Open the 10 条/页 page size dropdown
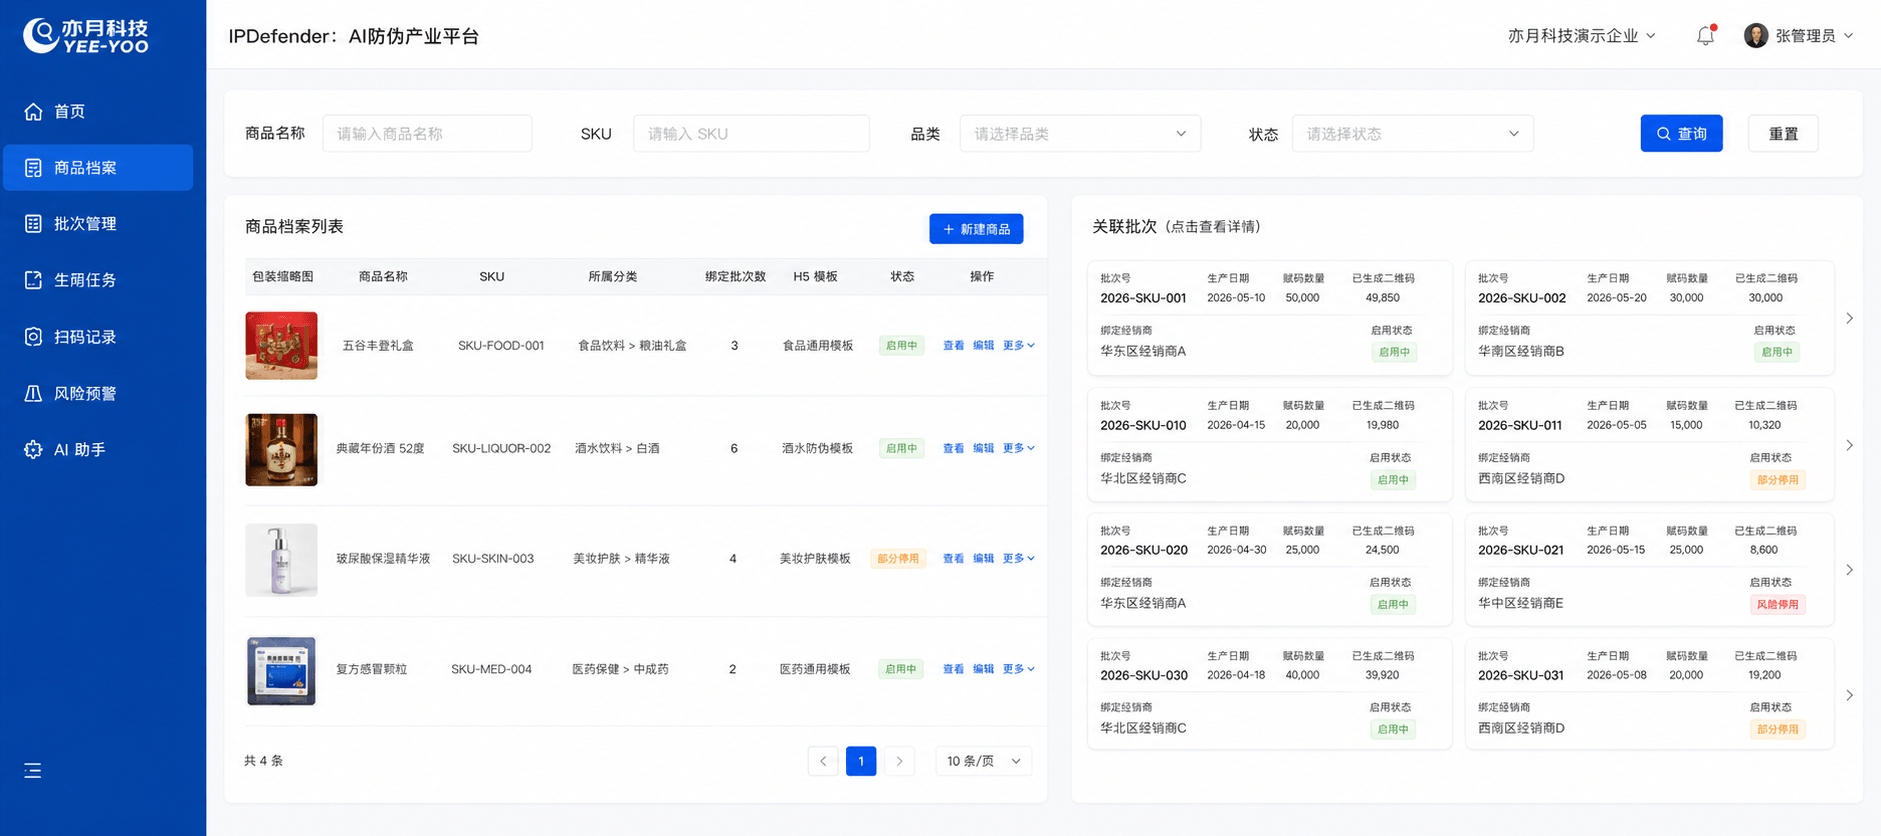This screenshot has width=1881, height=836. pos(984,761)
